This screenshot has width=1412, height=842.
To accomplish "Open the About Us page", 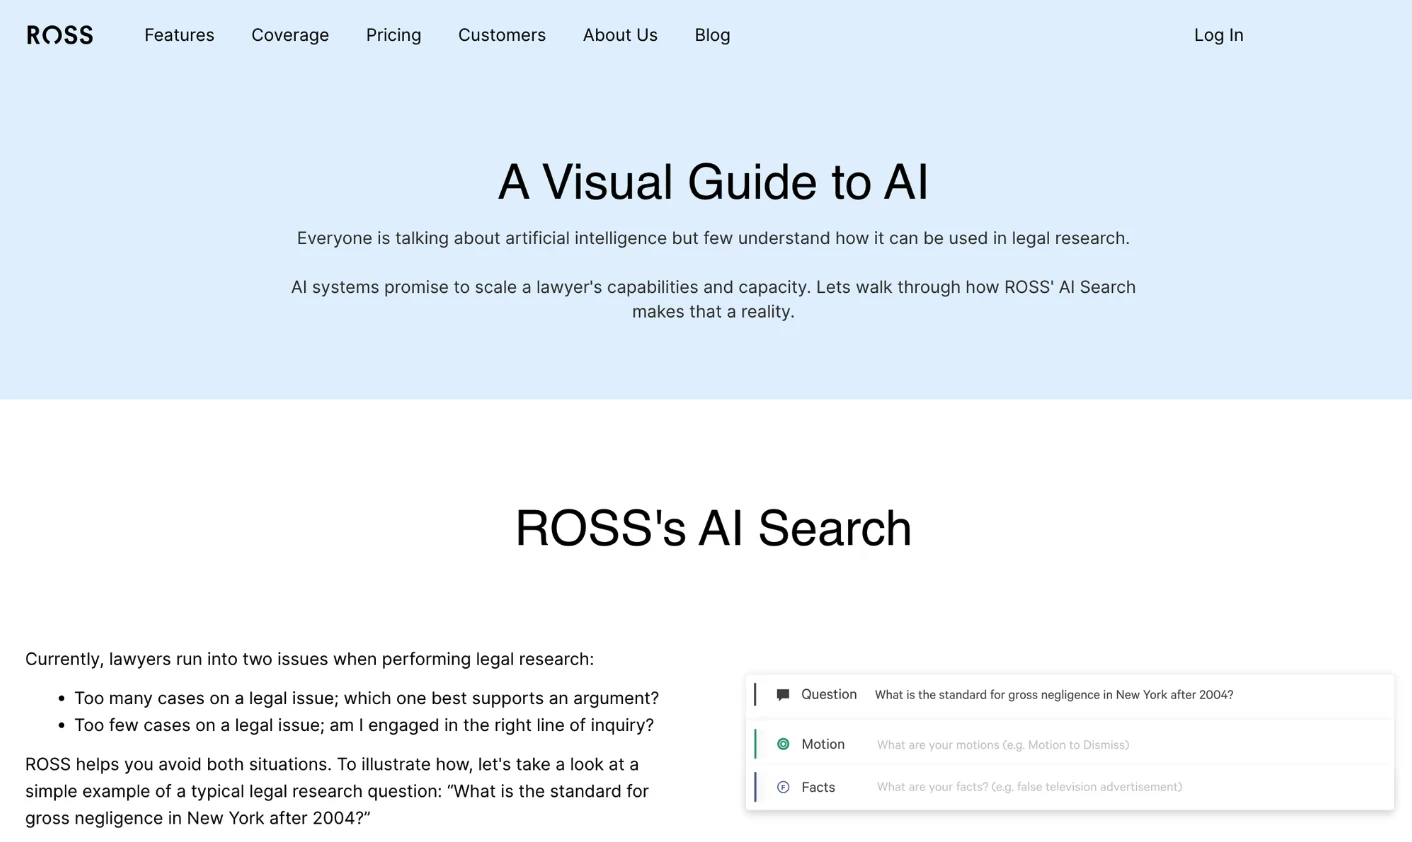I will click(620, 35).
